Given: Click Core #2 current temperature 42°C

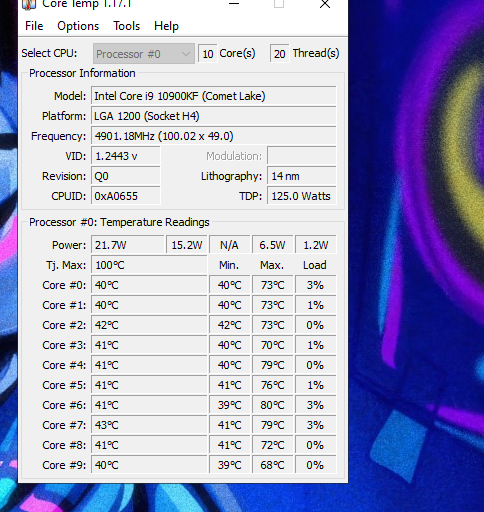Looking at the screenshot, I should click(x=149, y=325).
